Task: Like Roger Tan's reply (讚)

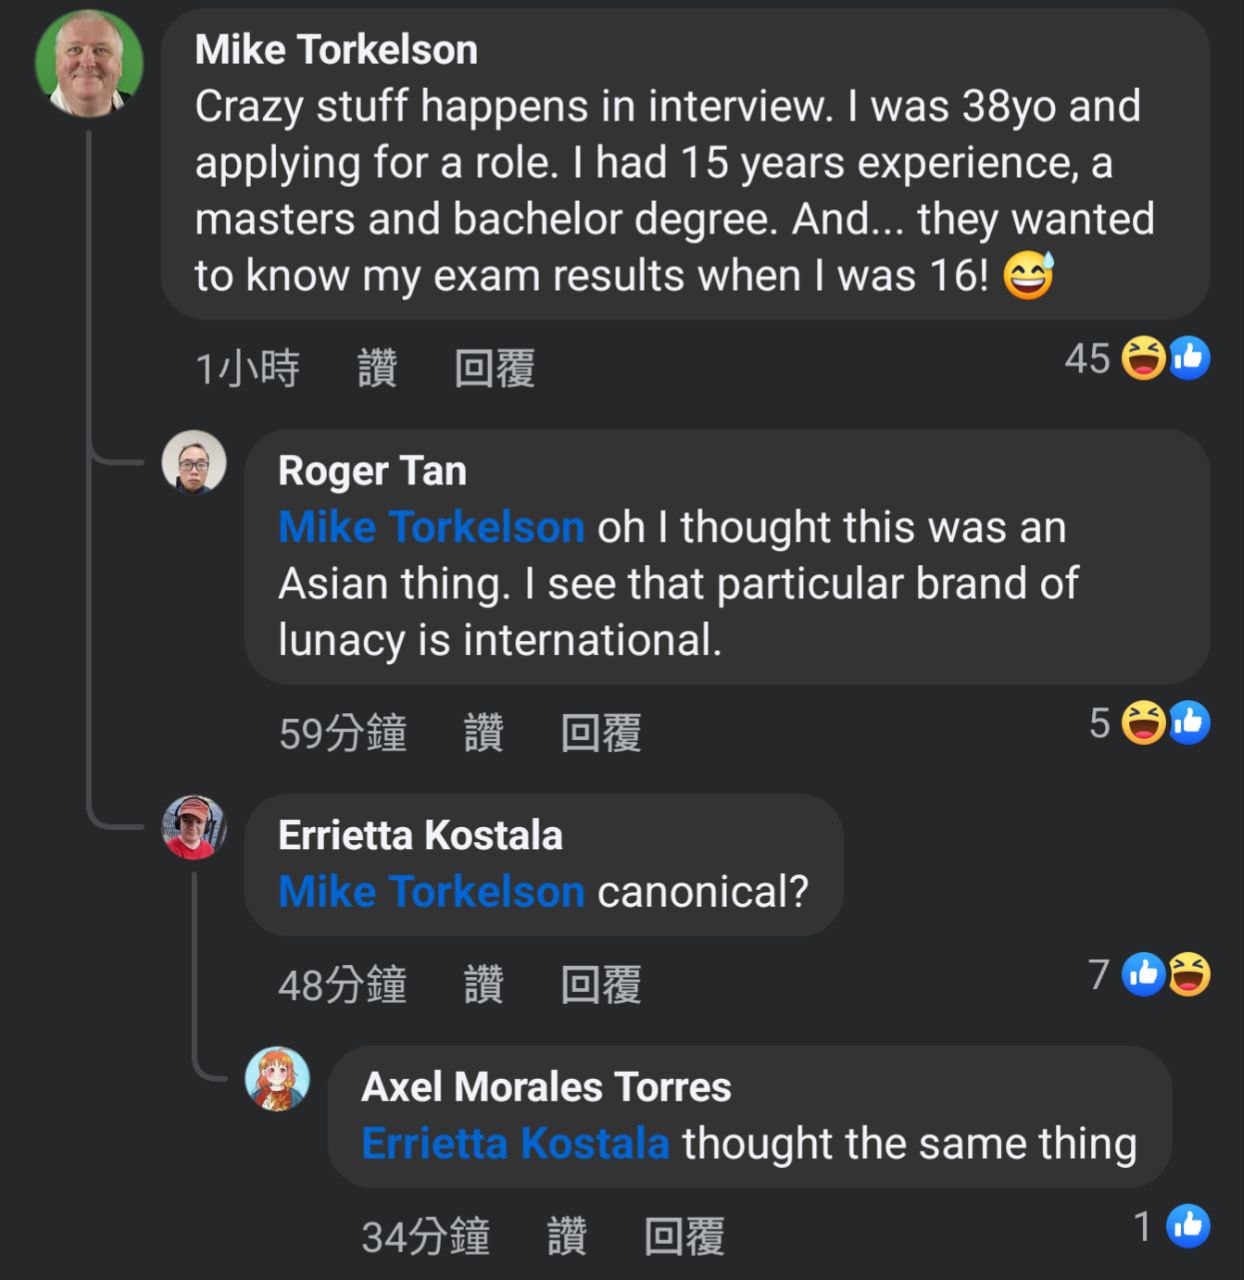Action: (483, 733)
